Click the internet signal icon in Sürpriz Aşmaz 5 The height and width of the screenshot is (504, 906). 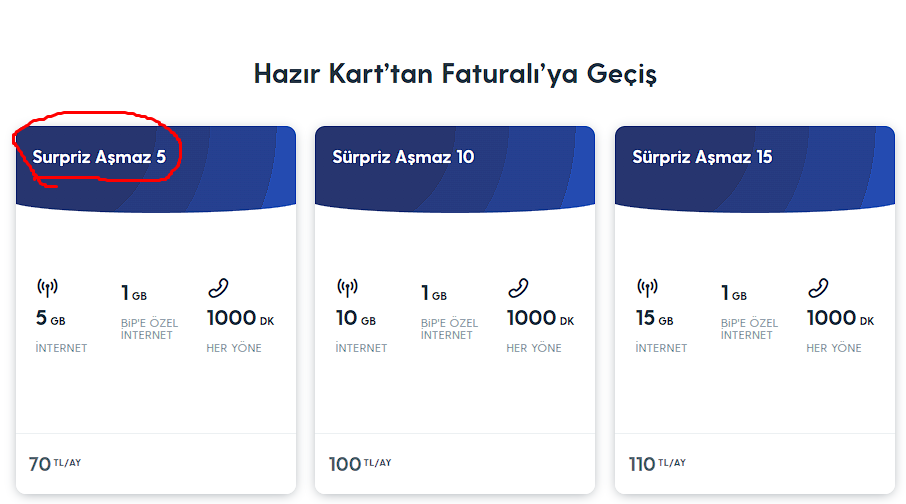47,288
